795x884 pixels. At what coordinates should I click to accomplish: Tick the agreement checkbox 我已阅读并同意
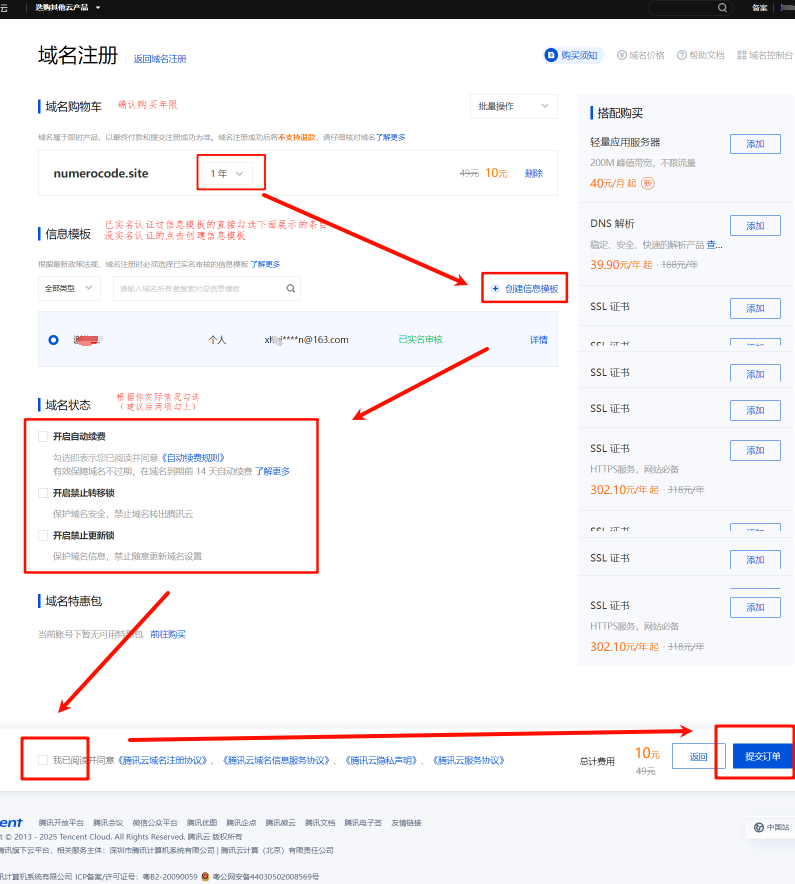pyautogui.click(x=43, y=760)
